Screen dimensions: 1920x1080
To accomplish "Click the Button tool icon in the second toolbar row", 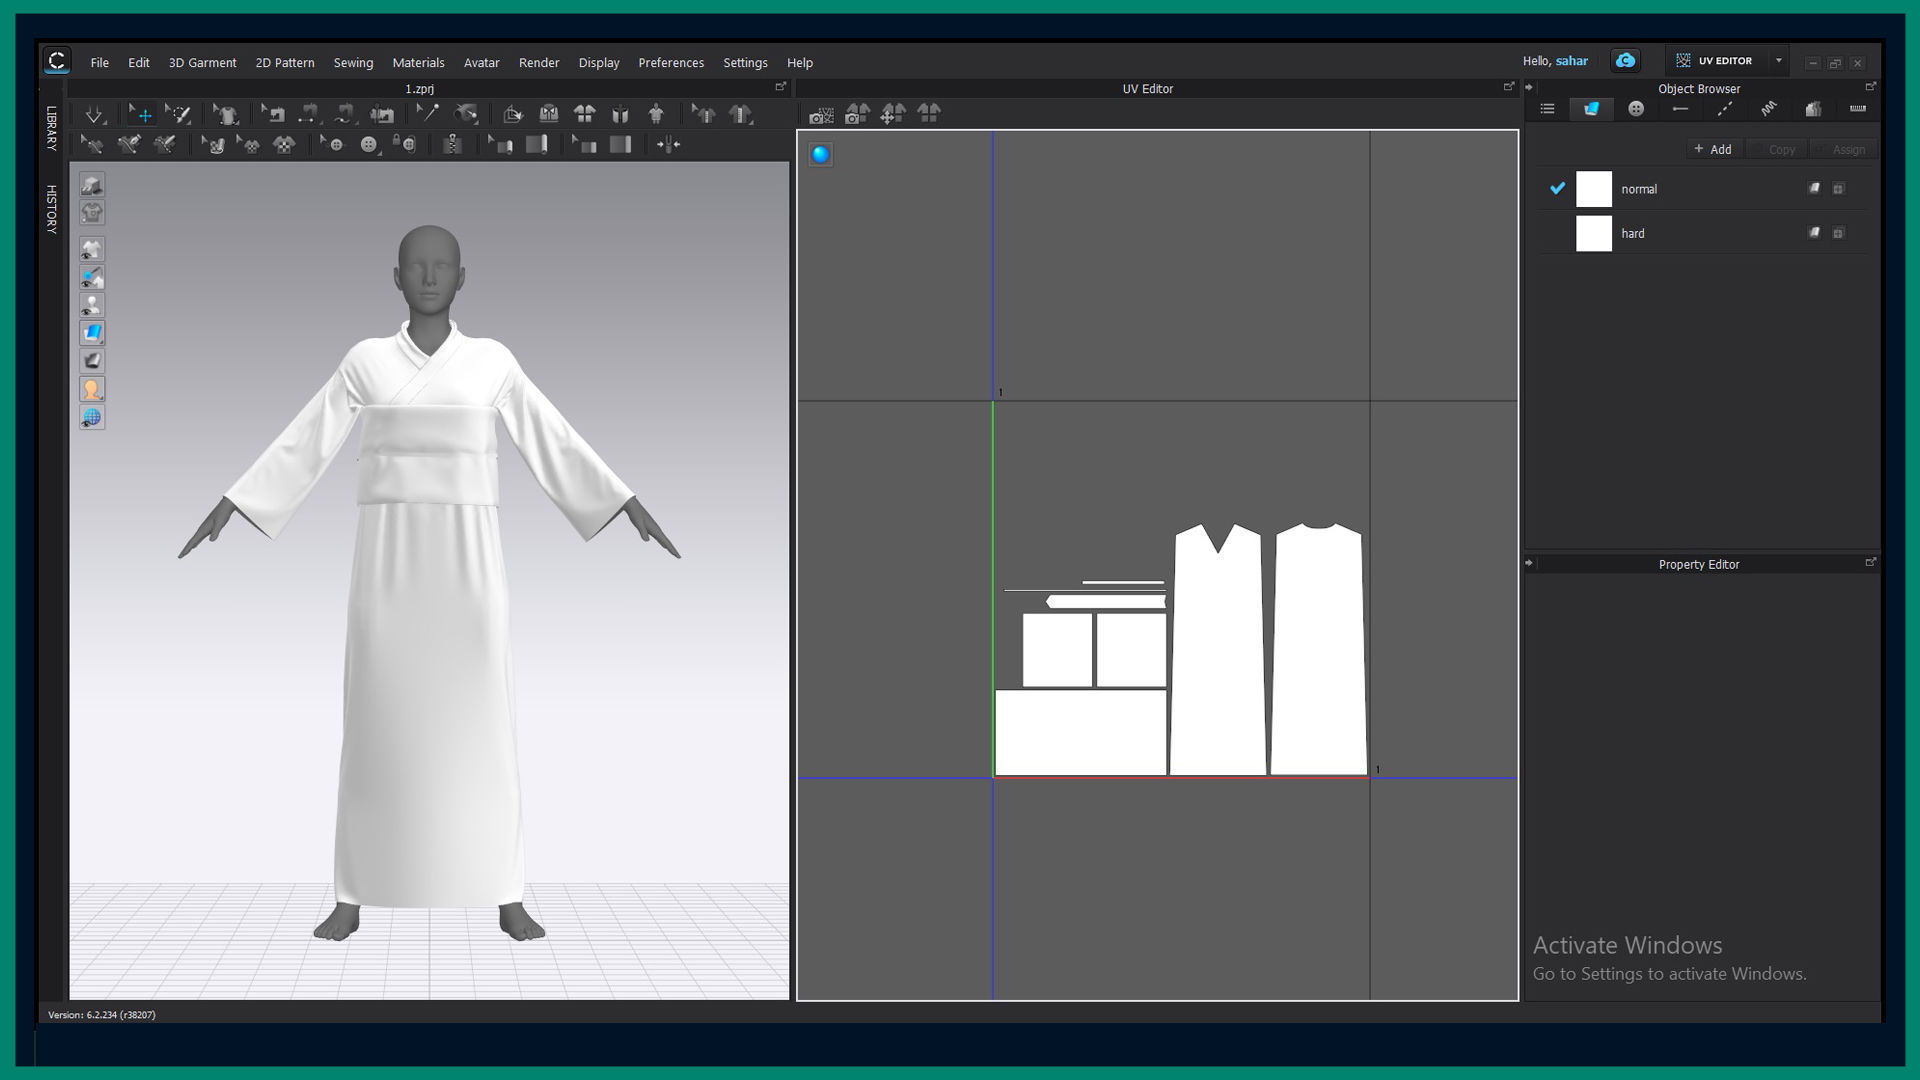I will pos(369,145).
